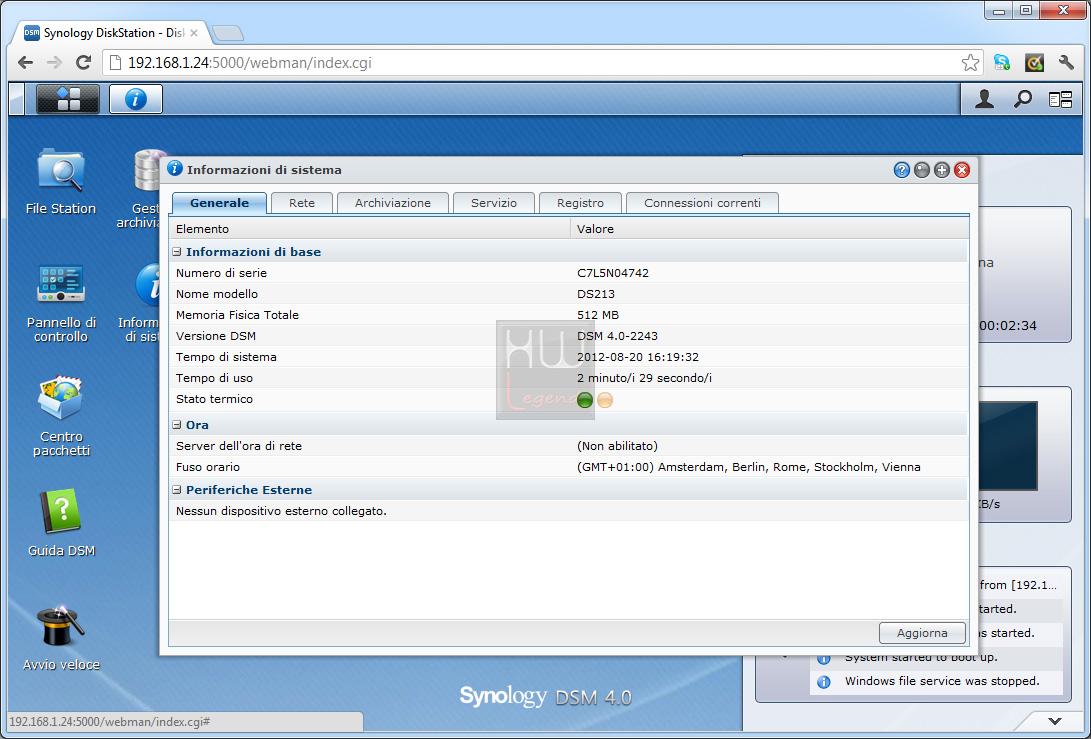Click the Numero di serie label
Image resolution: width=1091 pixels, height=739 pixels.
tap(221, 273)
